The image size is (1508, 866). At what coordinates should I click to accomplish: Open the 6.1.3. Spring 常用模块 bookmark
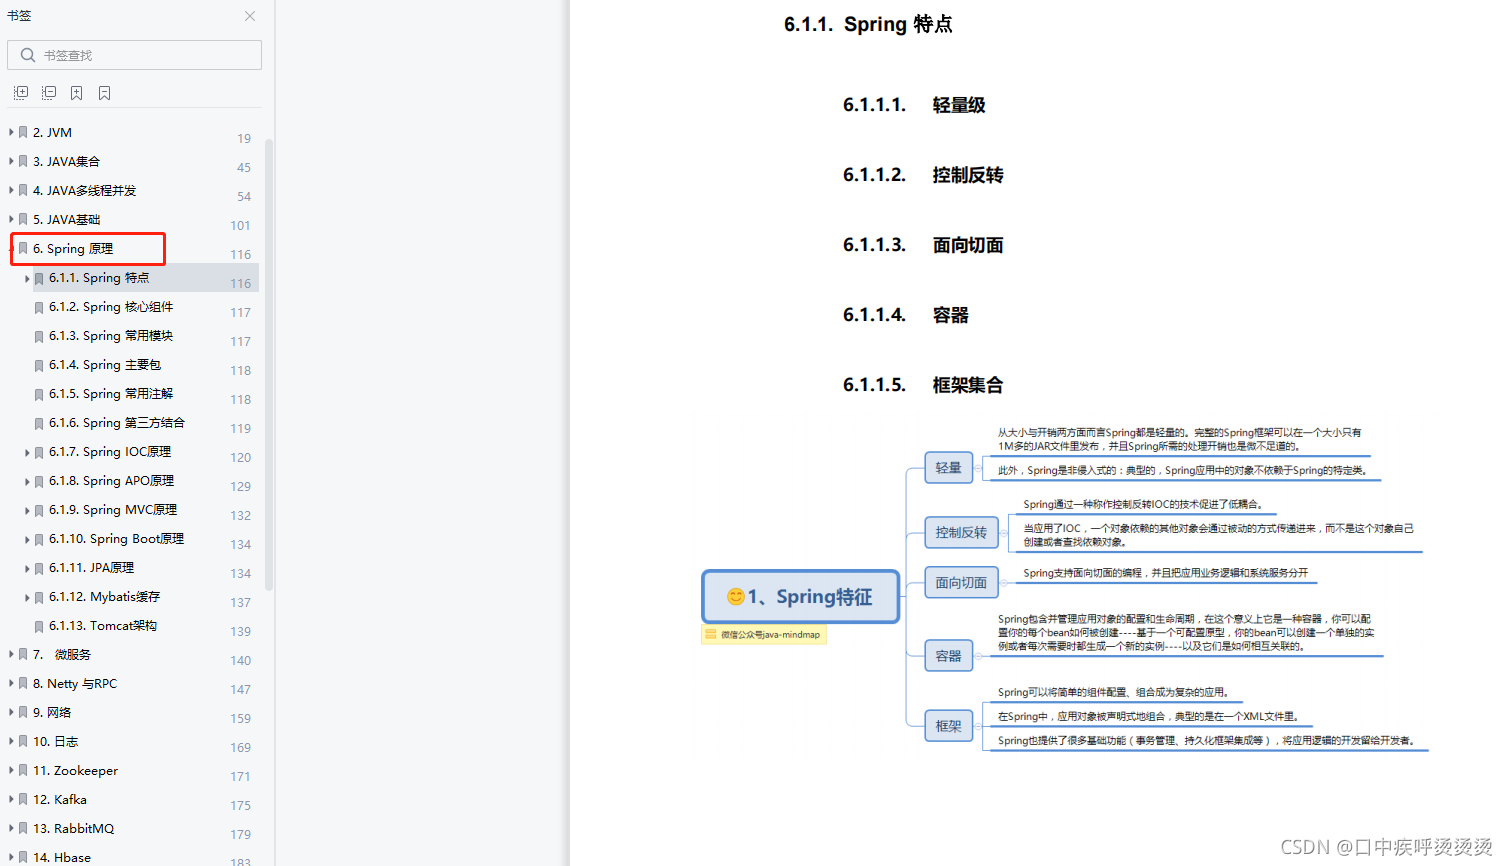click(111, 336)
